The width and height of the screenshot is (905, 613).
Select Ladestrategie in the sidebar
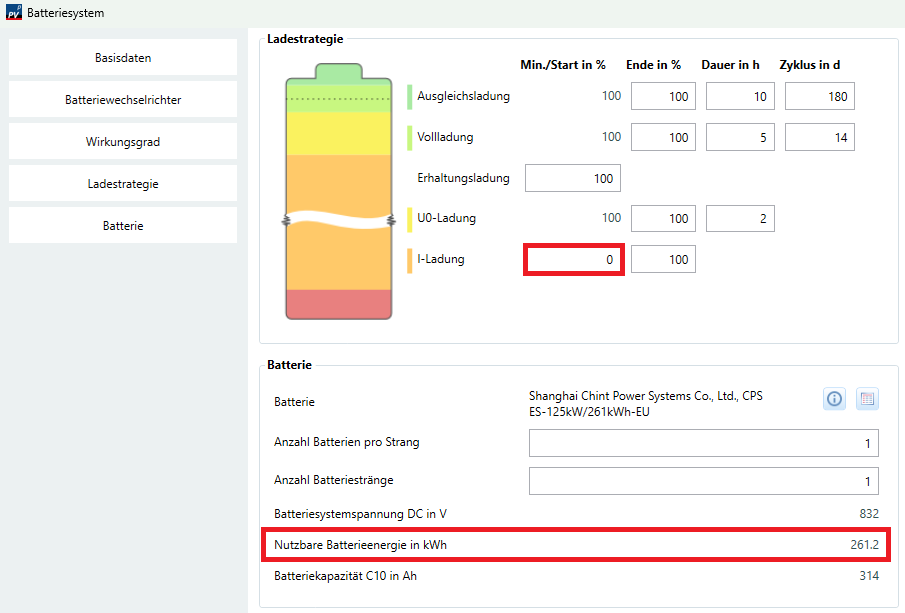tap(123, 184)
